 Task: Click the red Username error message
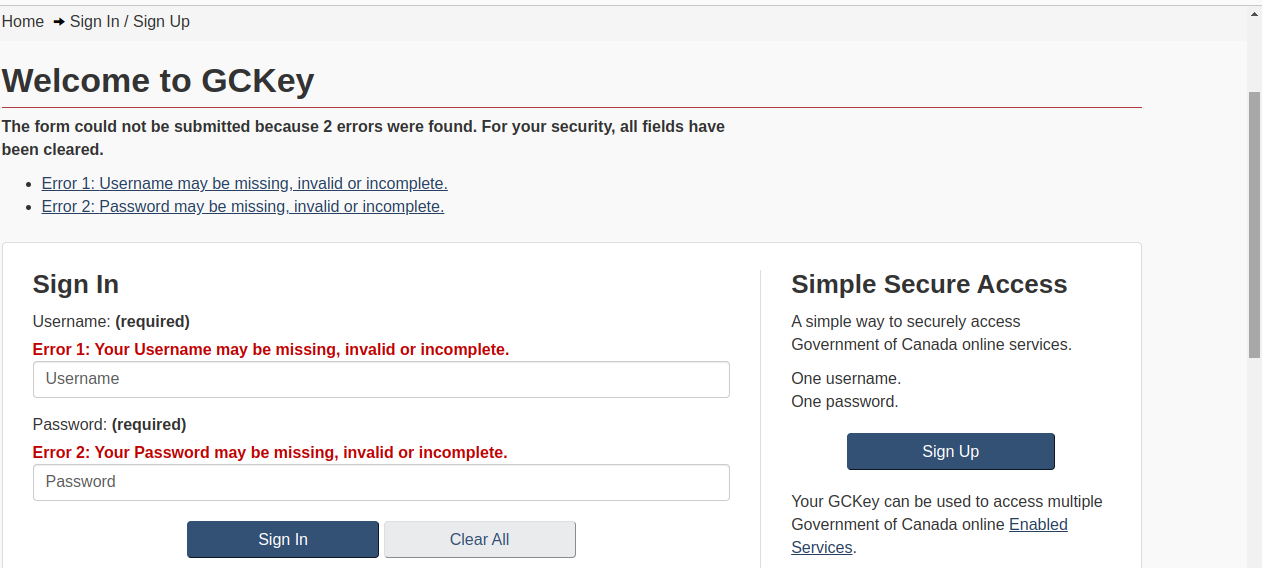pyautogui.click(x=271, y=349)
